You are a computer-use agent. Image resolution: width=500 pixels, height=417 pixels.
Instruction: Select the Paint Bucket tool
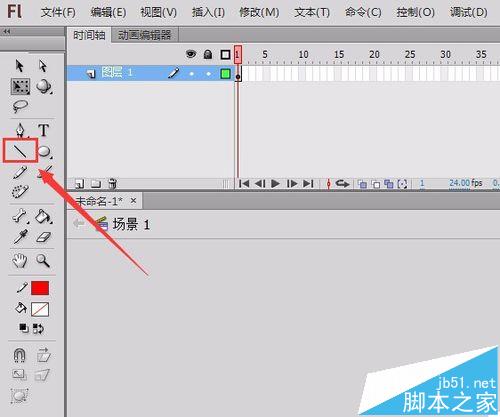43,217
